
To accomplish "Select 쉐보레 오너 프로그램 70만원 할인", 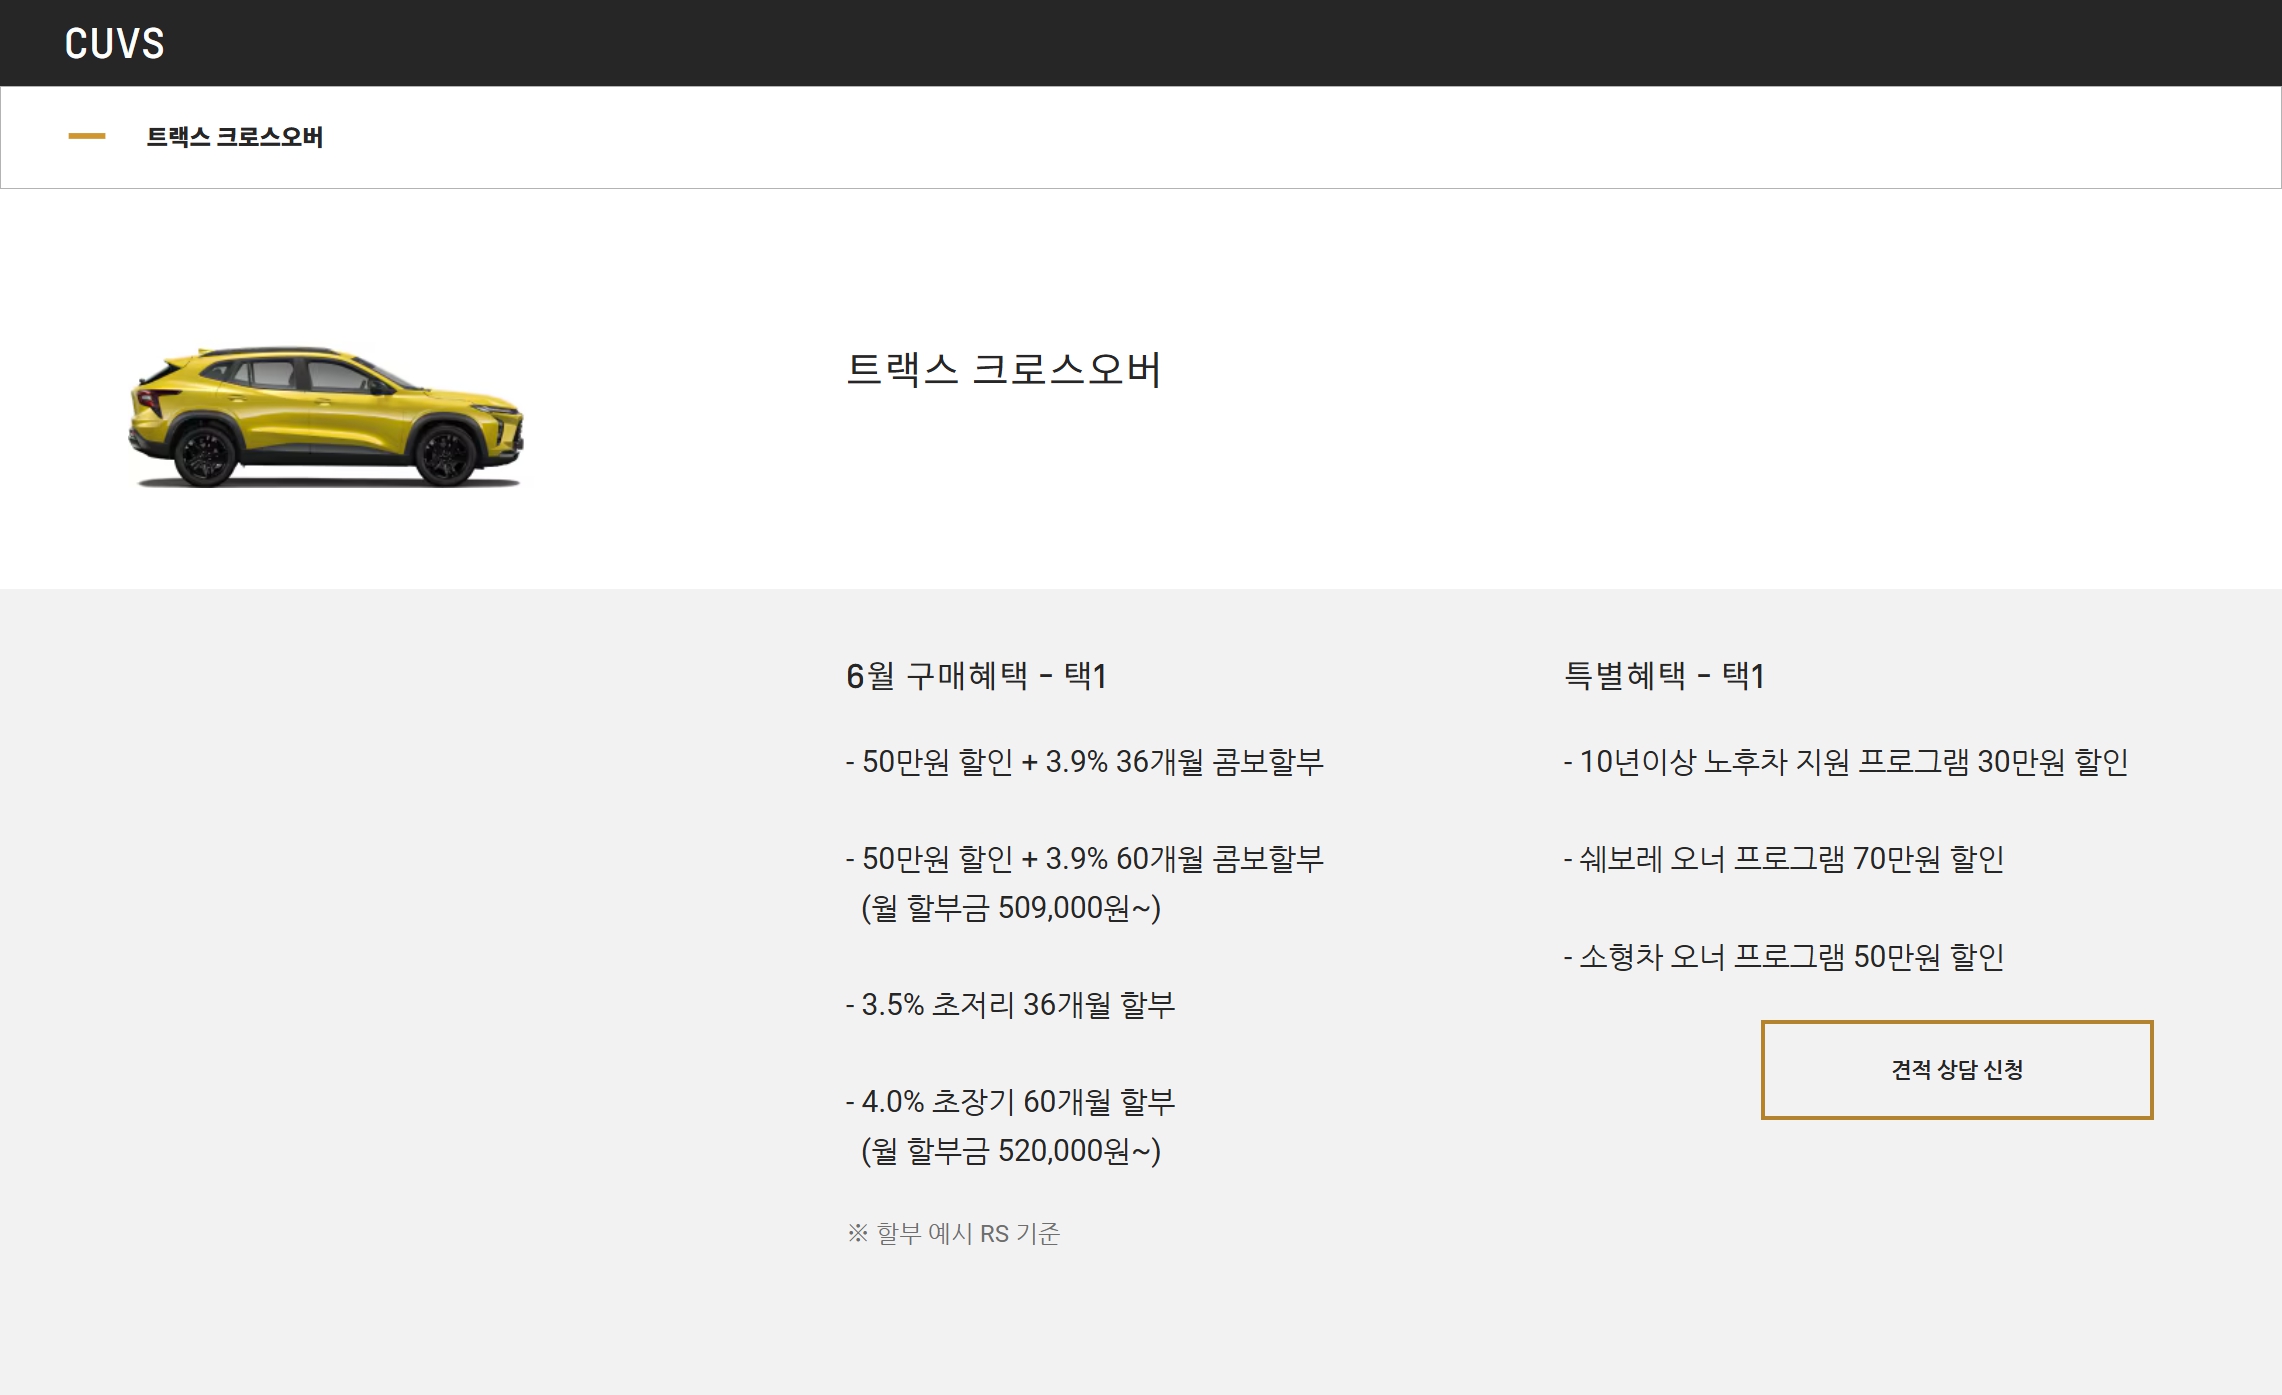I will (x=1784, y=859).
